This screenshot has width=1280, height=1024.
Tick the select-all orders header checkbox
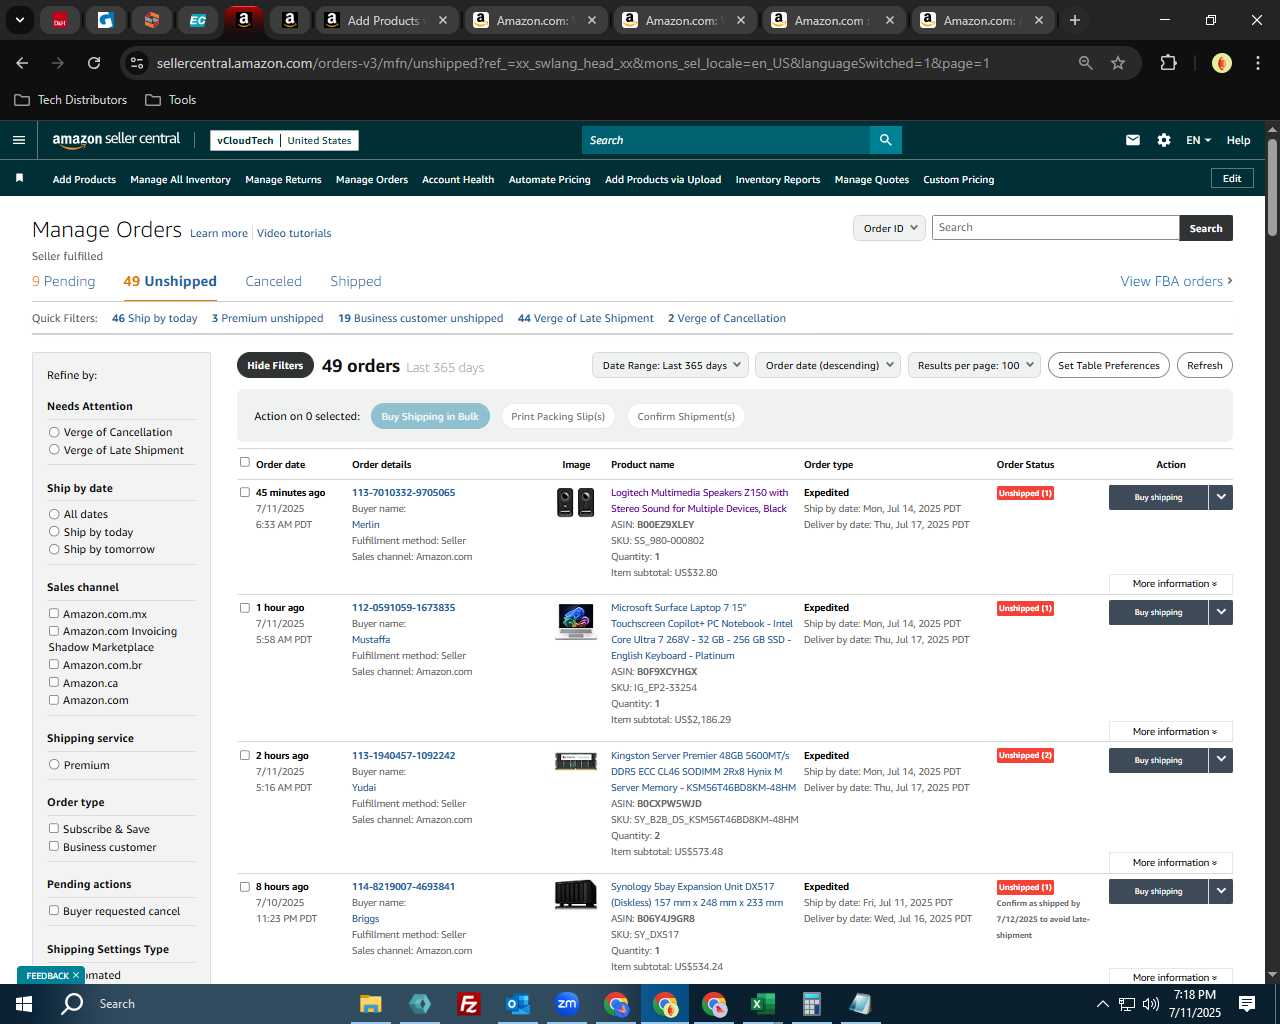pyautogui.click(x=245, y=462)
